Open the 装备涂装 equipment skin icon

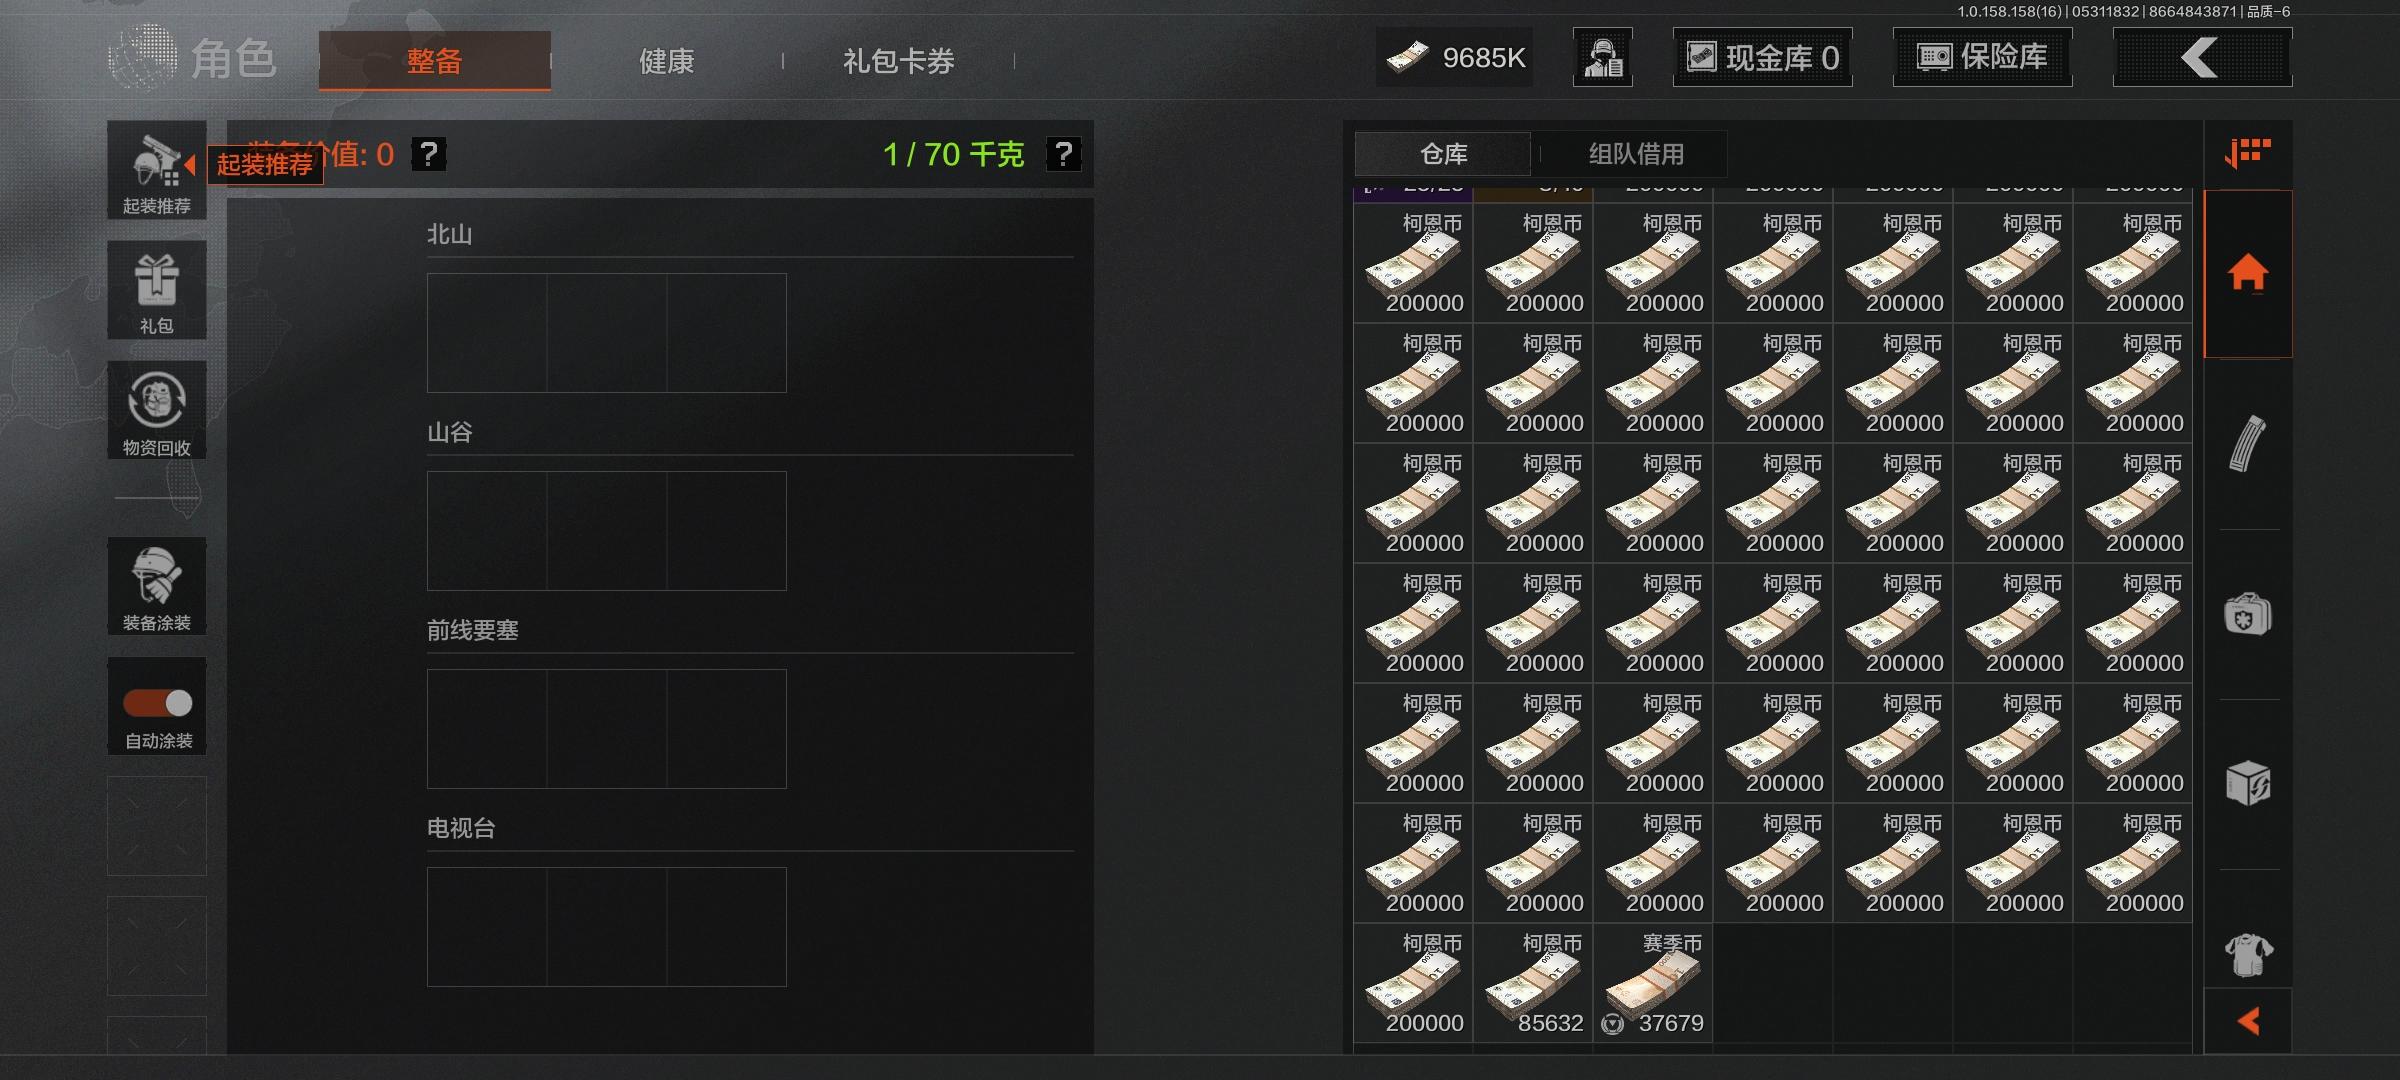pos(157,586)
